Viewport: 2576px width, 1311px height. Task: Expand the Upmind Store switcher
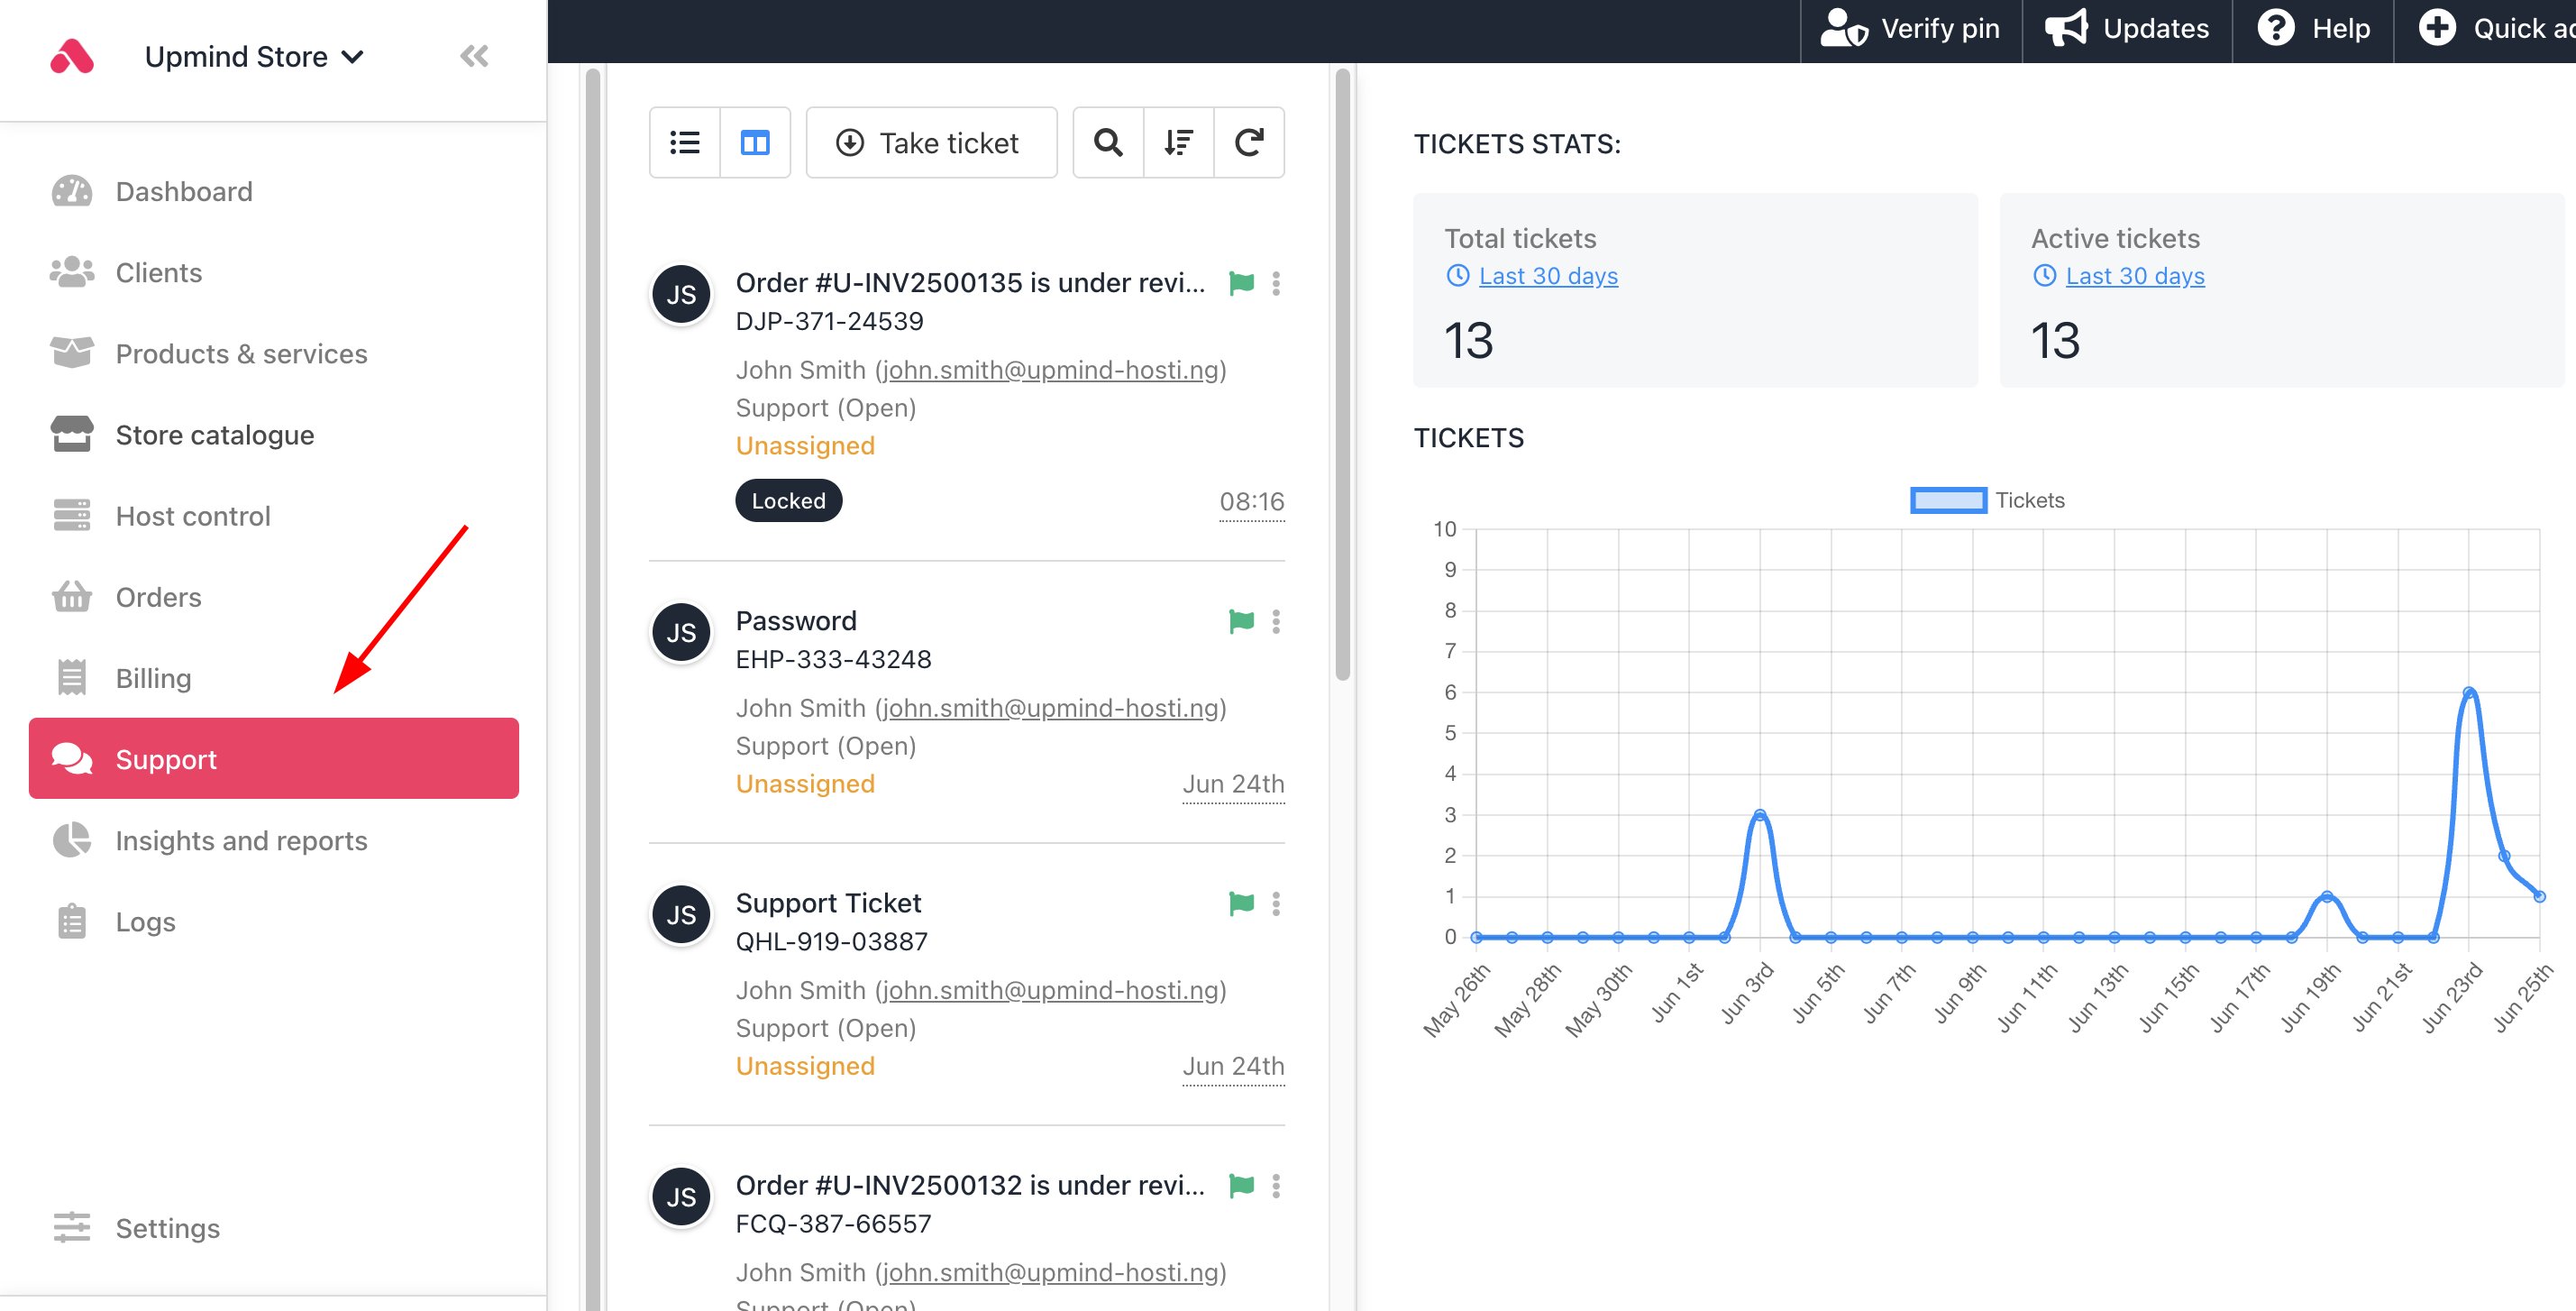[x=254, y=56]
